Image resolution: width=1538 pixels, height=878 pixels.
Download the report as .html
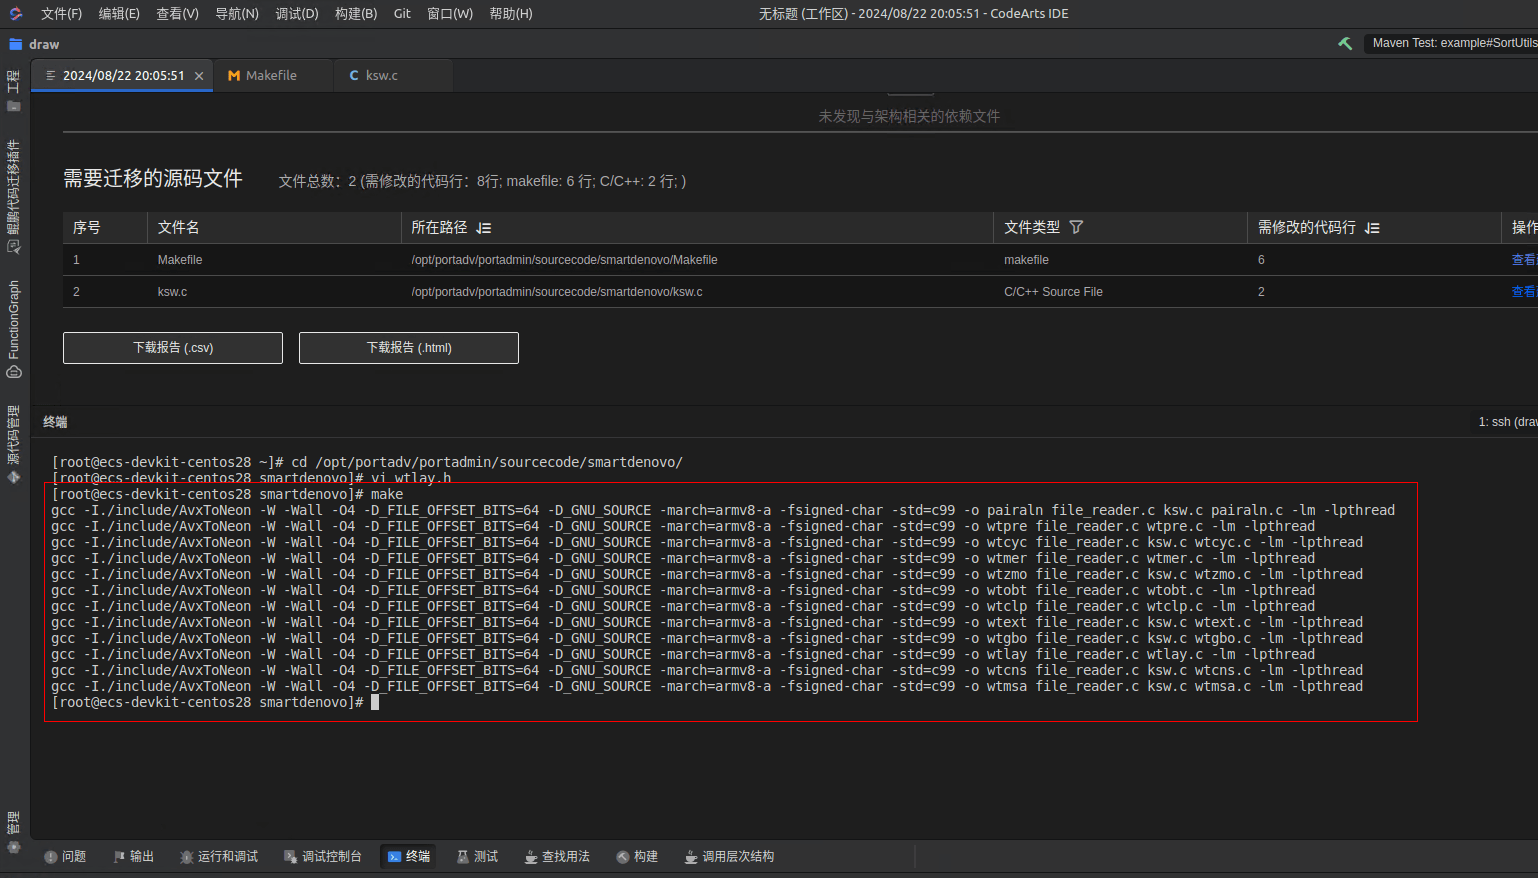click(x=409, y=348)
